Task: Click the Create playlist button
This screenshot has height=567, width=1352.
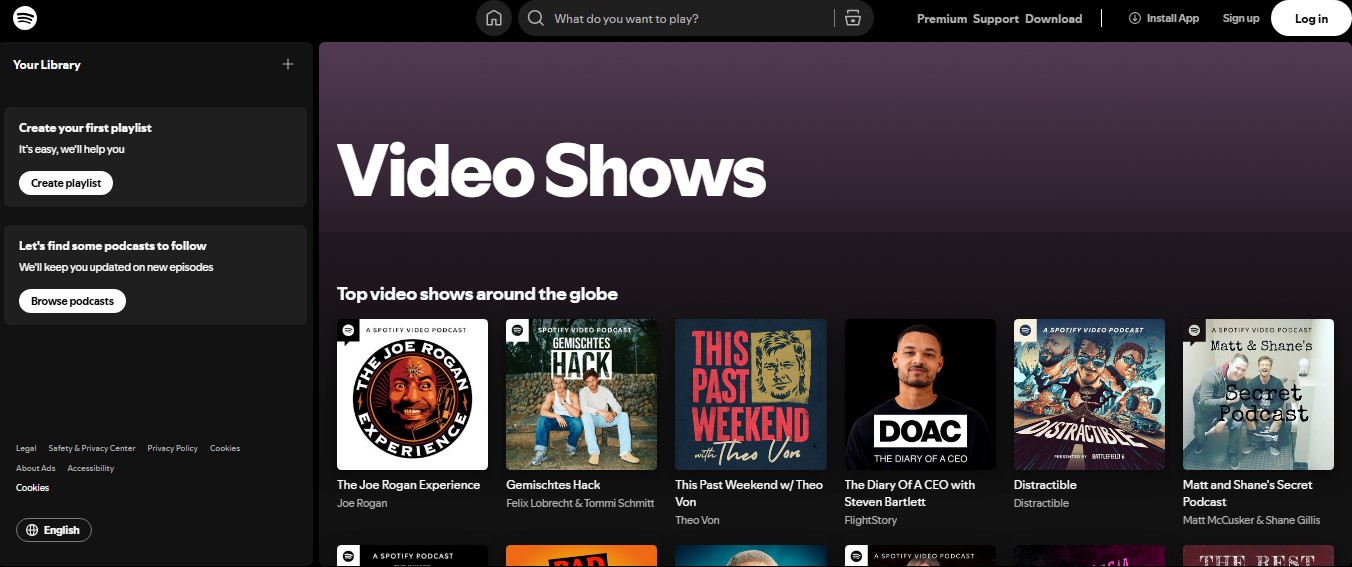Action: pyautogui.click(x=66, y=183)
